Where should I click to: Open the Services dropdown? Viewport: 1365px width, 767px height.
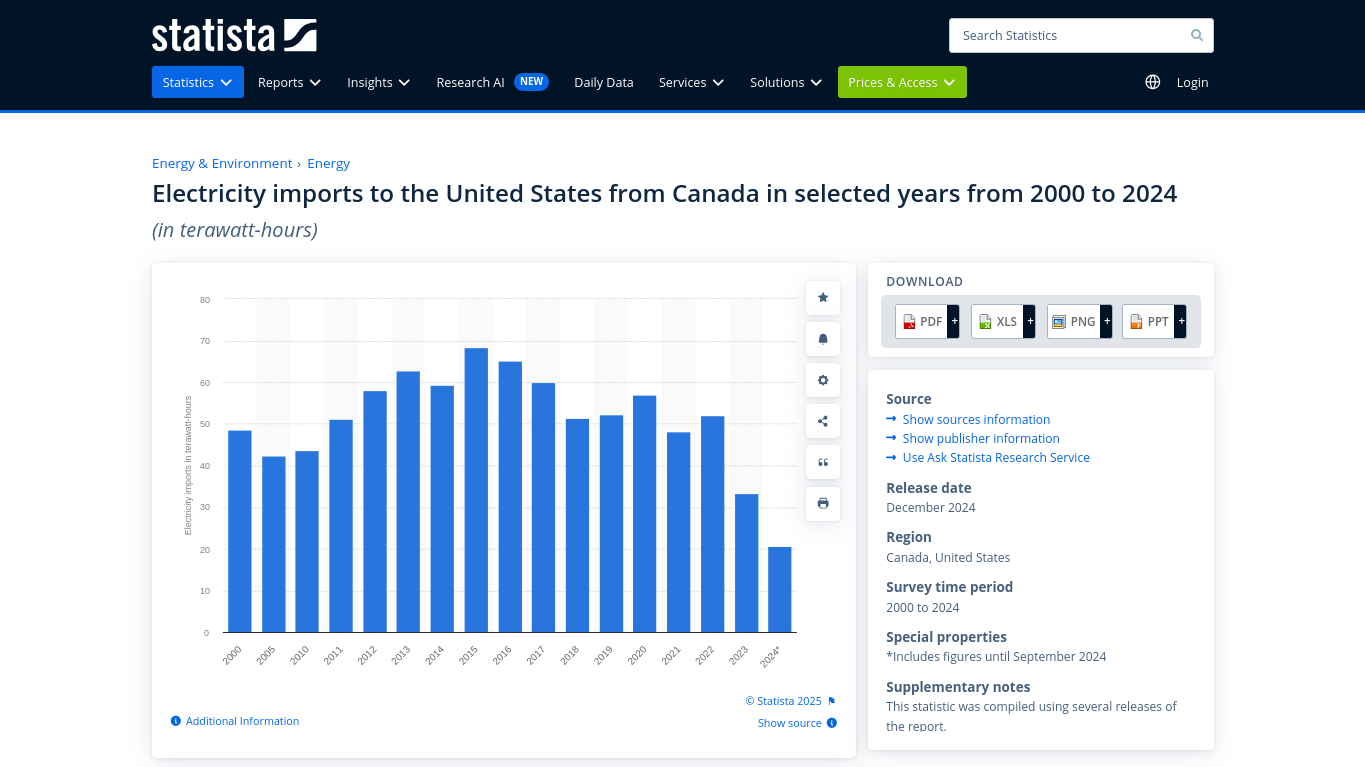point(691,82)
